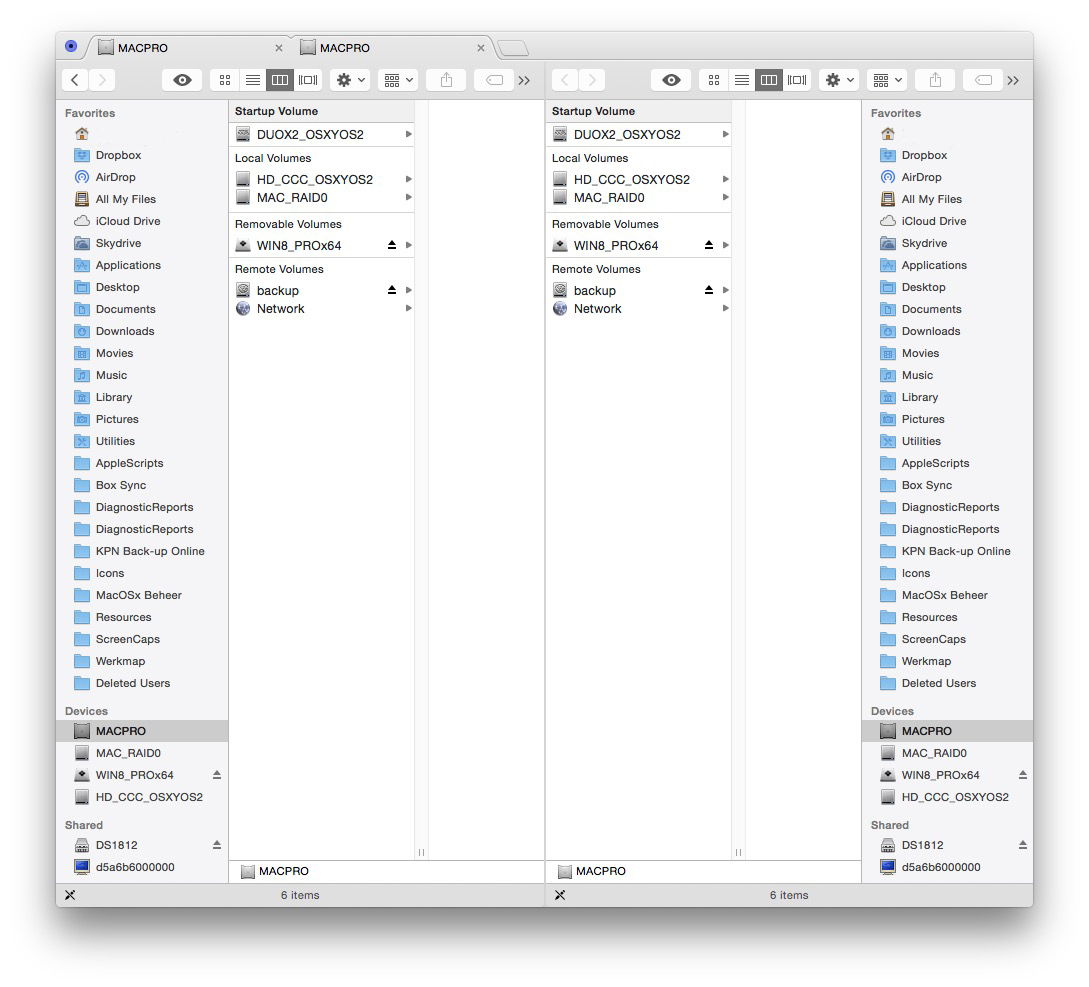Open KPN Back-up Online in left sidebar
Viewport: 1089px width, 987px height.
point(142,551)
